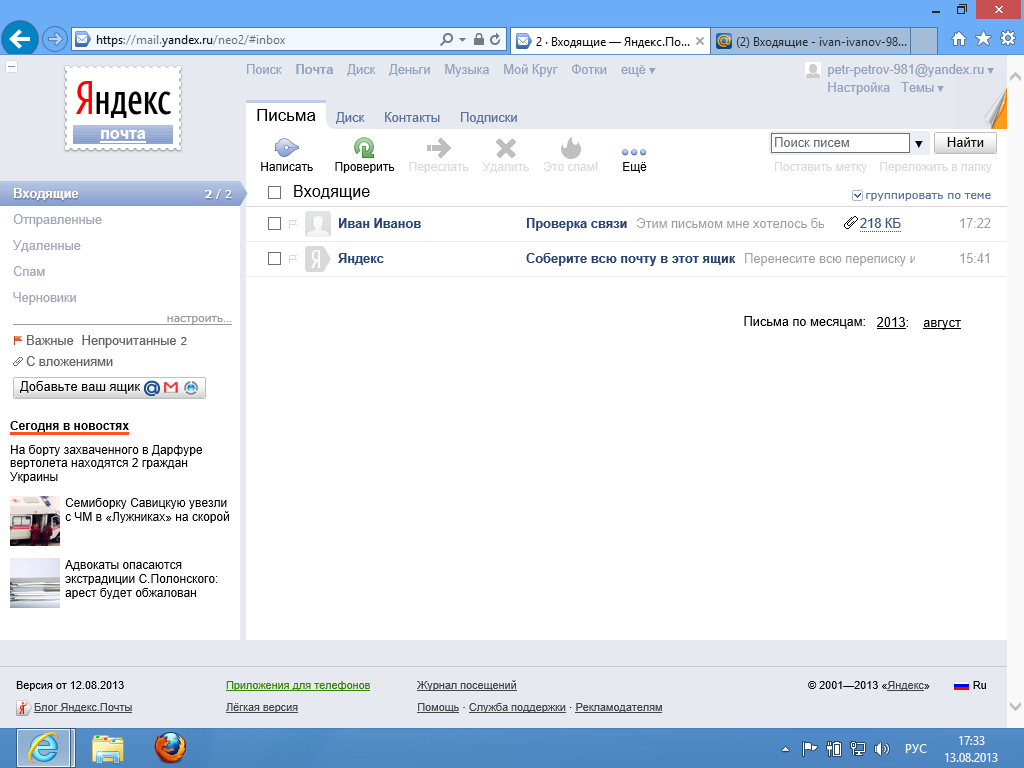Open File Explorer from taskbar

pyautogui.click(x=108, y=748)
